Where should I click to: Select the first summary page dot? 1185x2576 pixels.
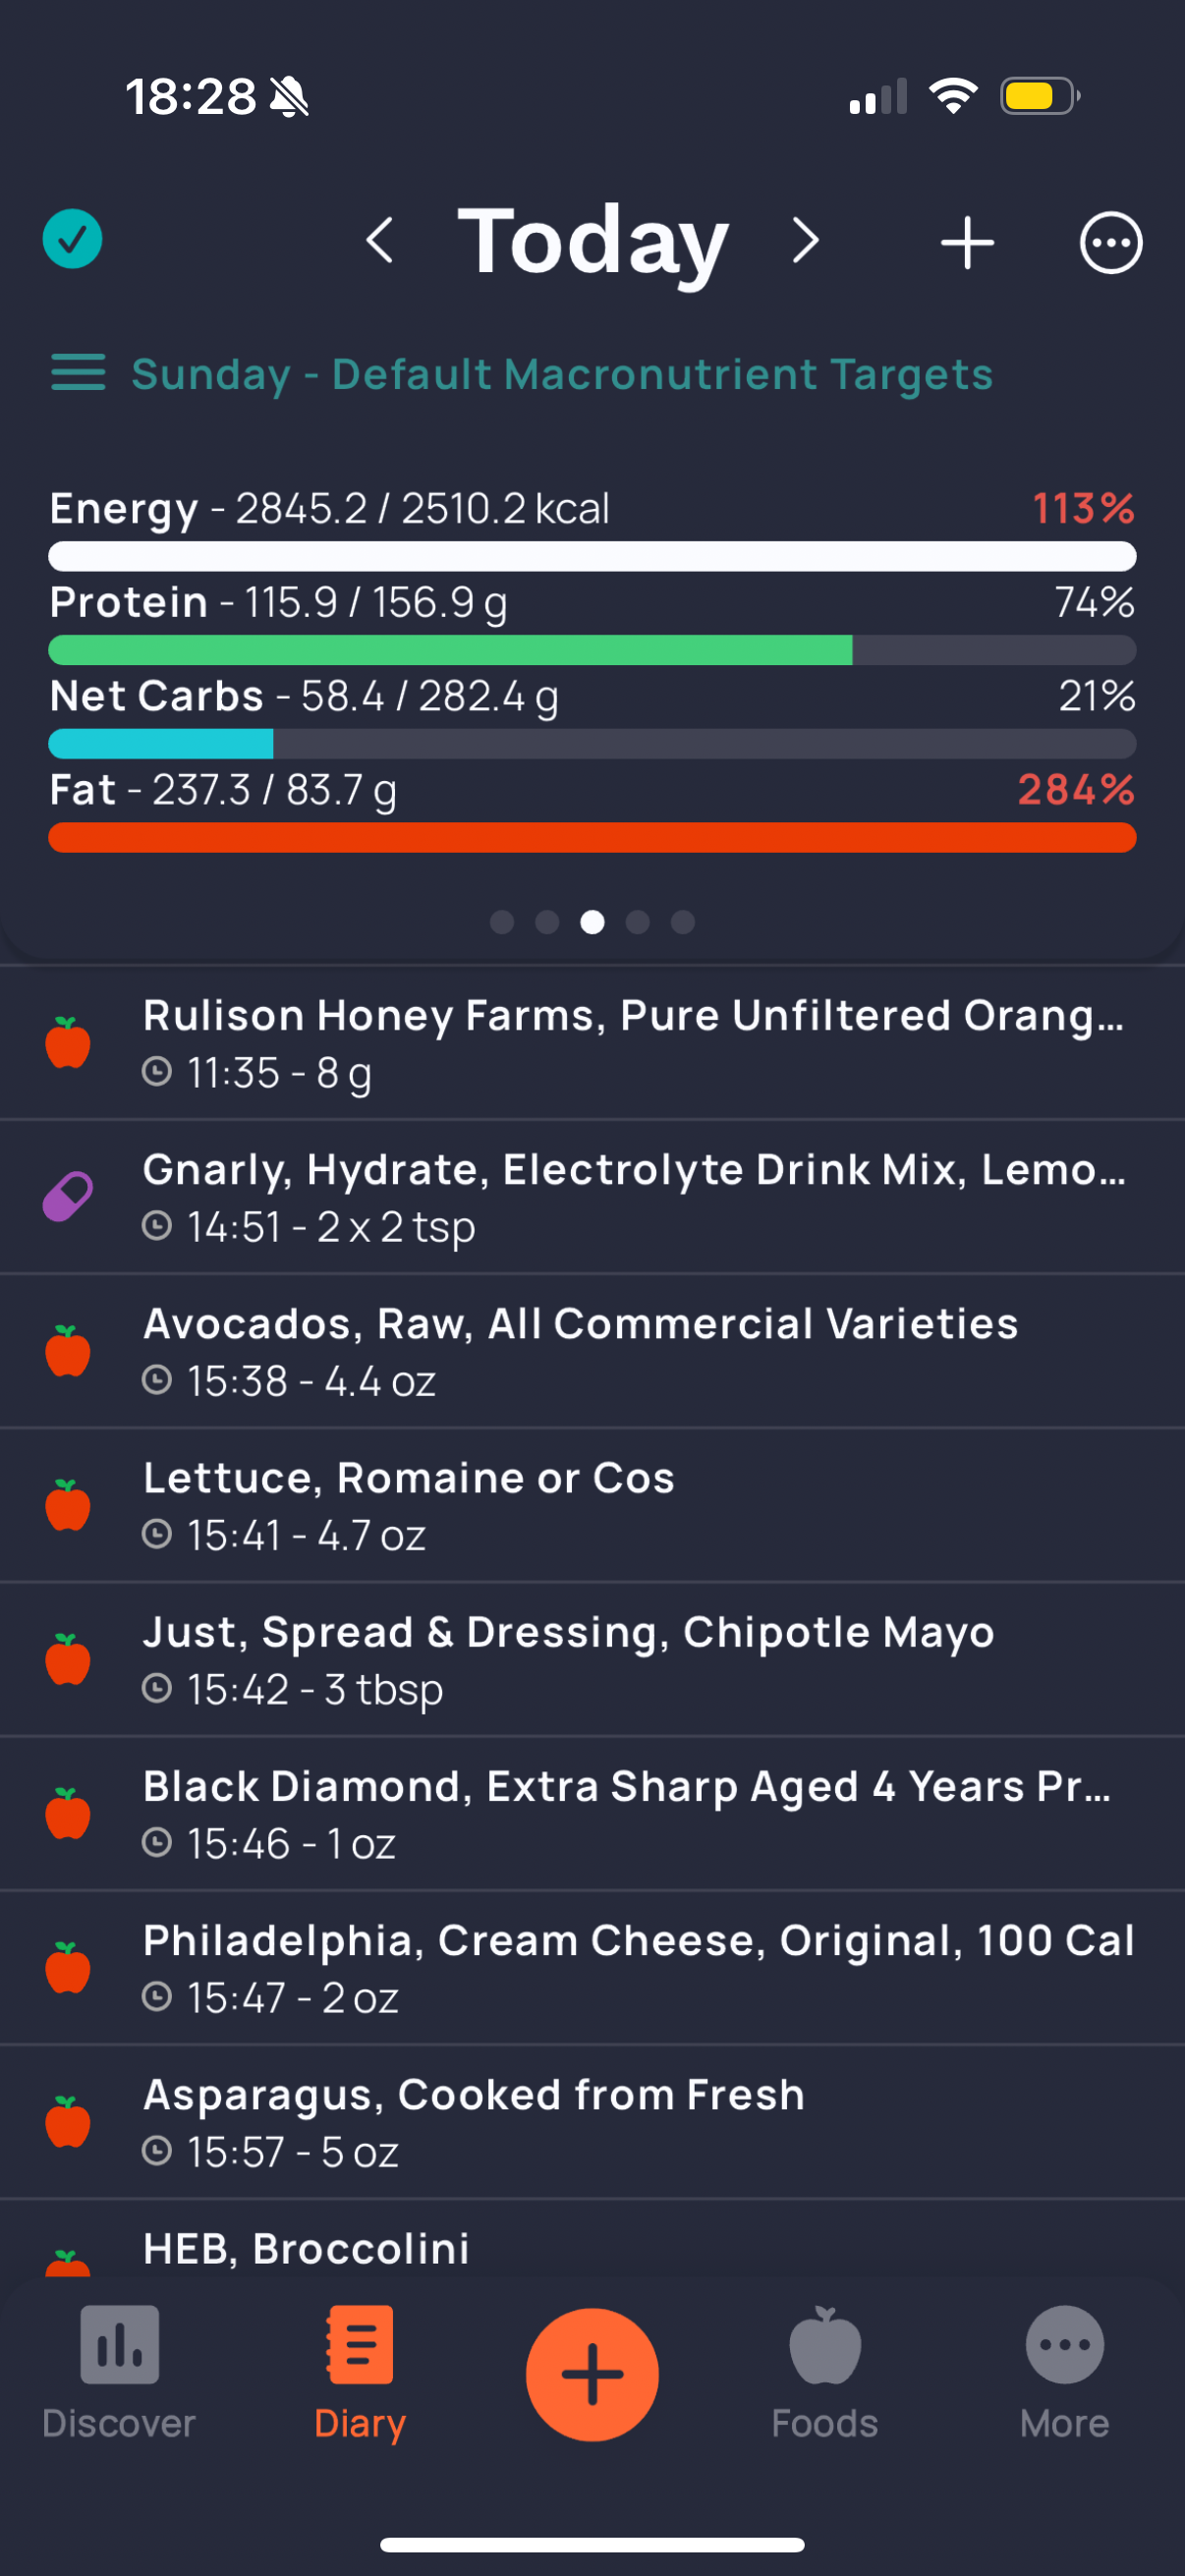(x=502, y=922)
